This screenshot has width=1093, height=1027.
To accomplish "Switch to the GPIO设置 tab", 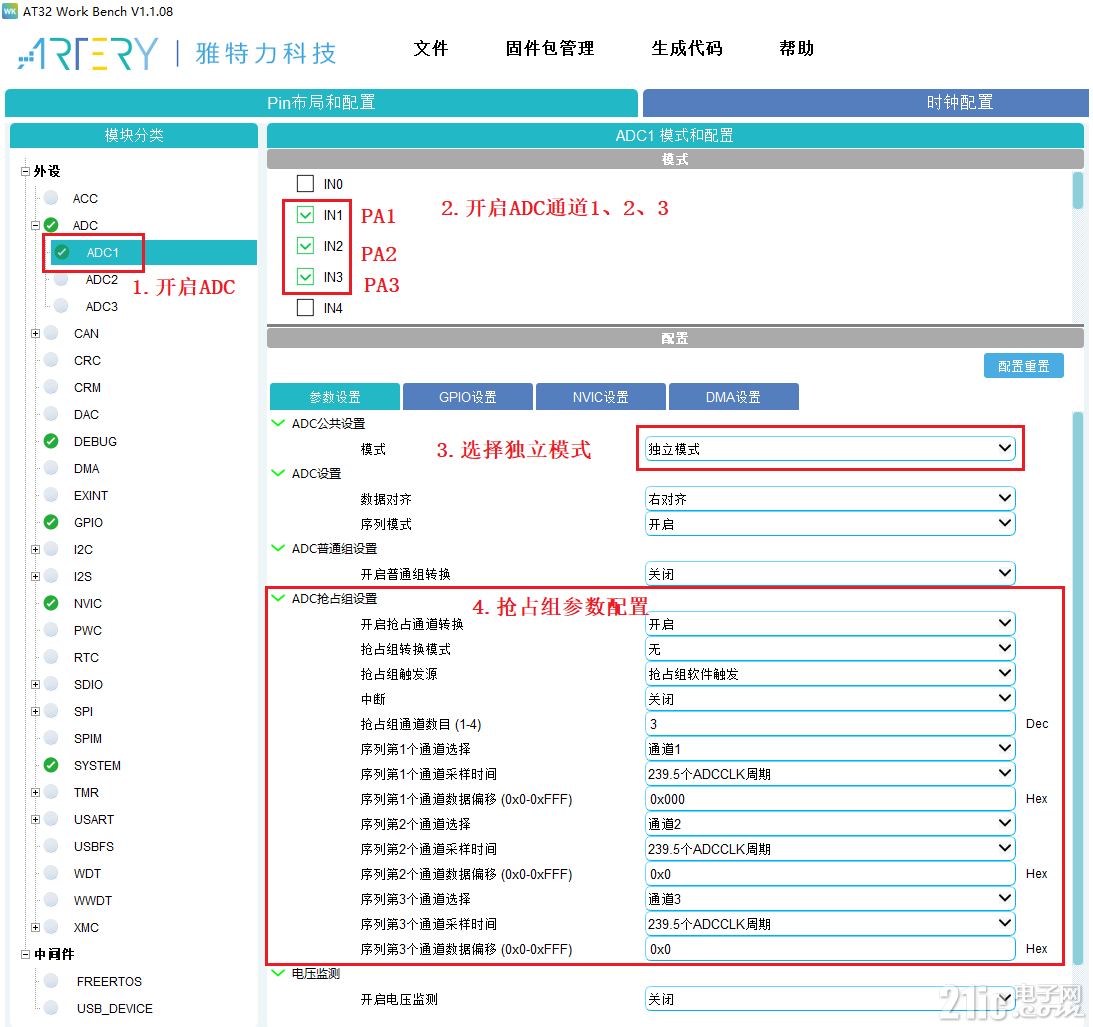I will coord(468,397).
